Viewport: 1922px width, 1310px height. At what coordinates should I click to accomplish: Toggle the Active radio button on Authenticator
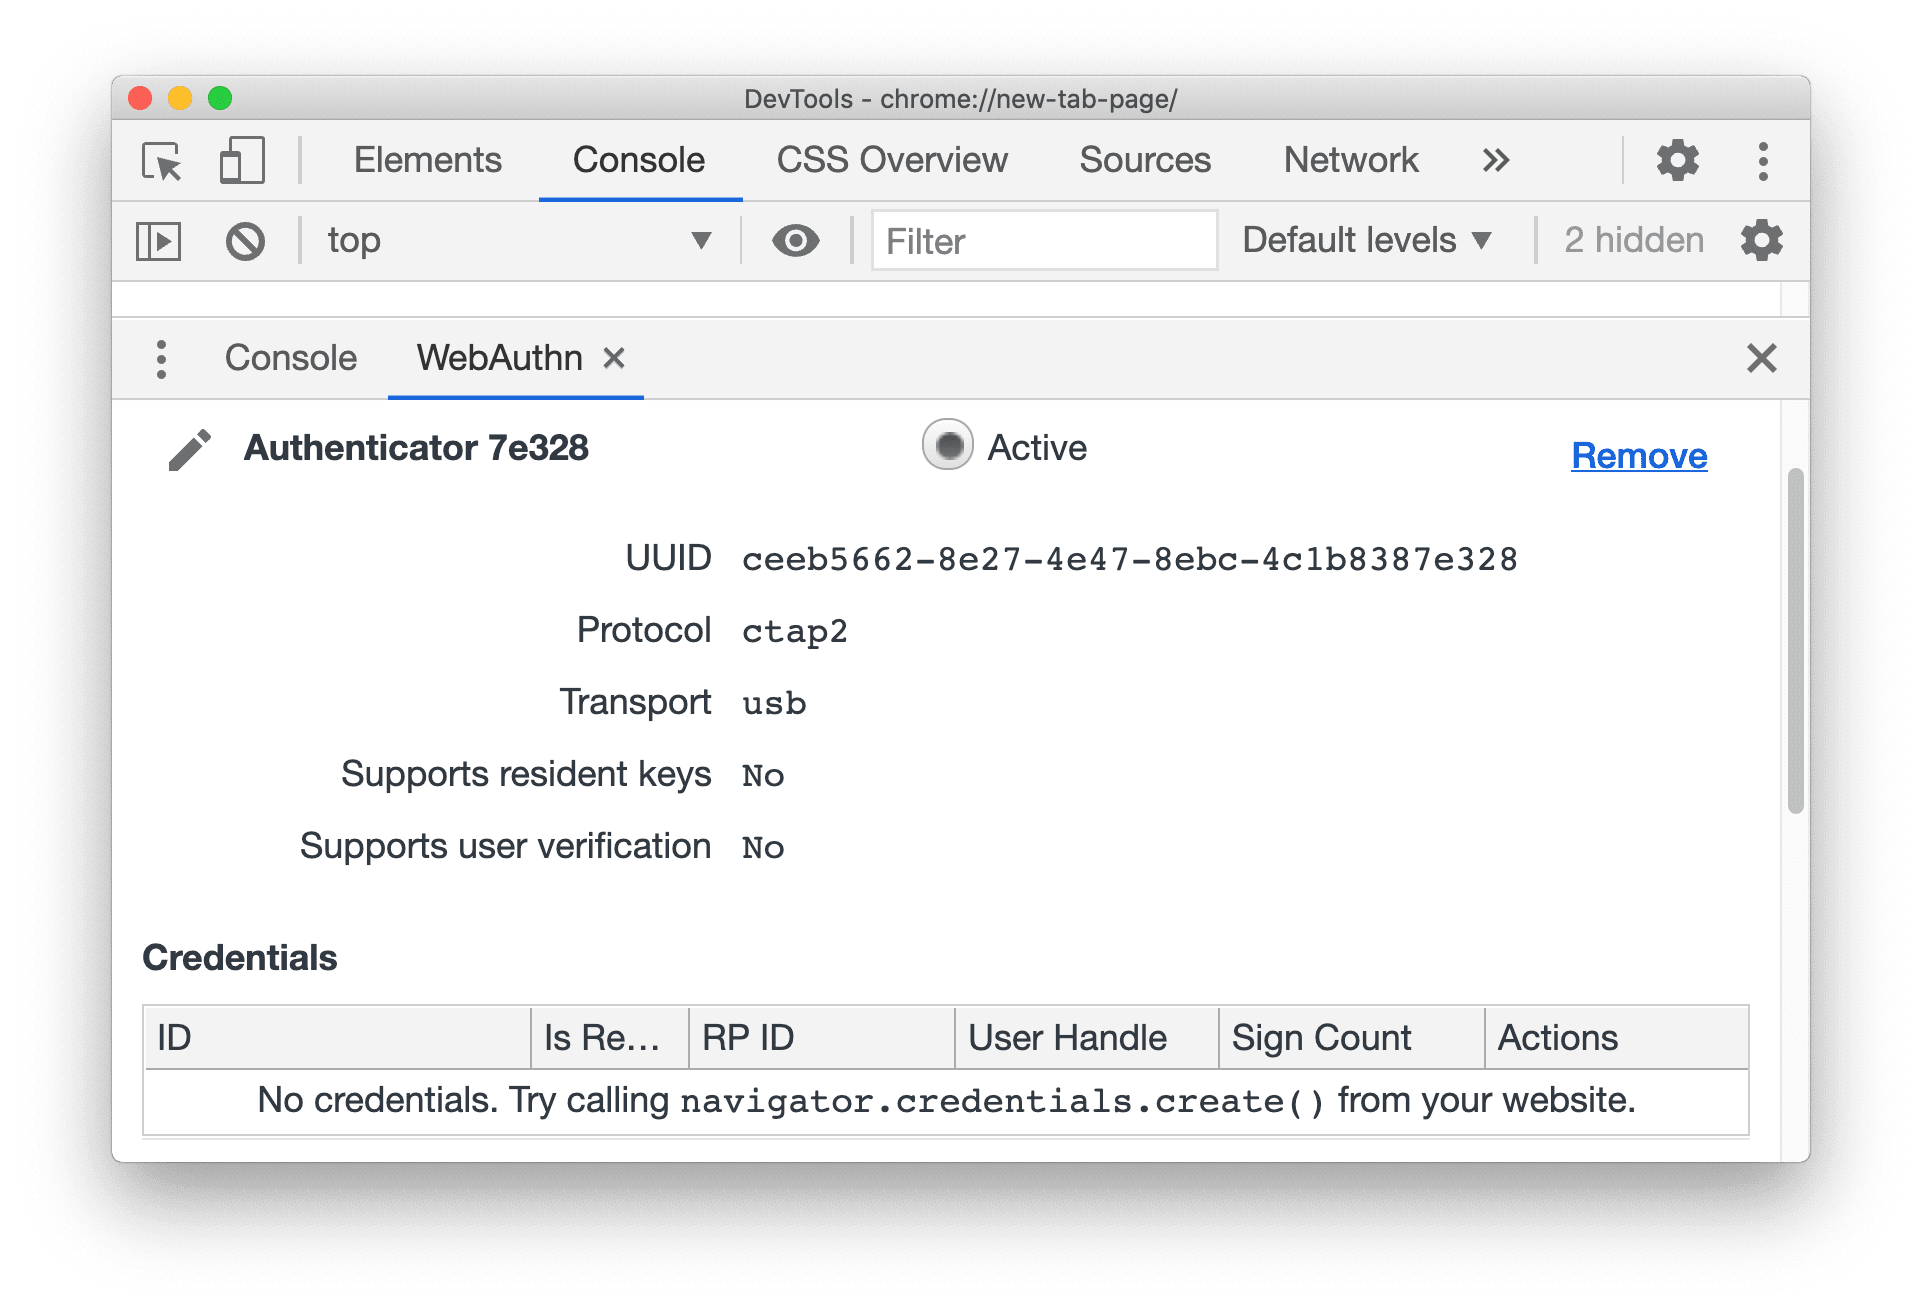point(943,450)
